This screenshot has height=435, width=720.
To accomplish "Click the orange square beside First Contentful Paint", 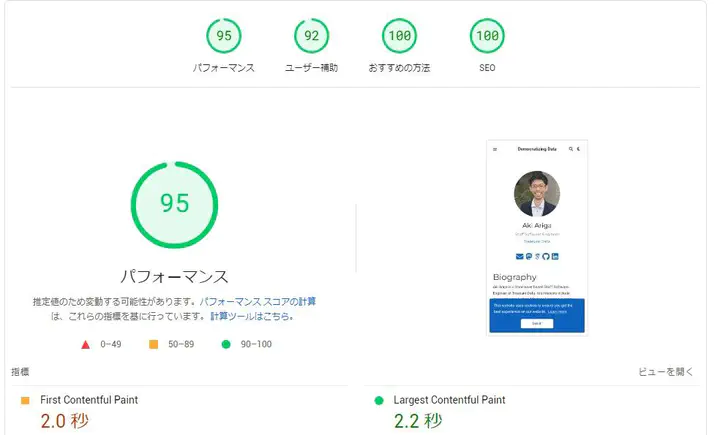I will click(x=25, y=401).
